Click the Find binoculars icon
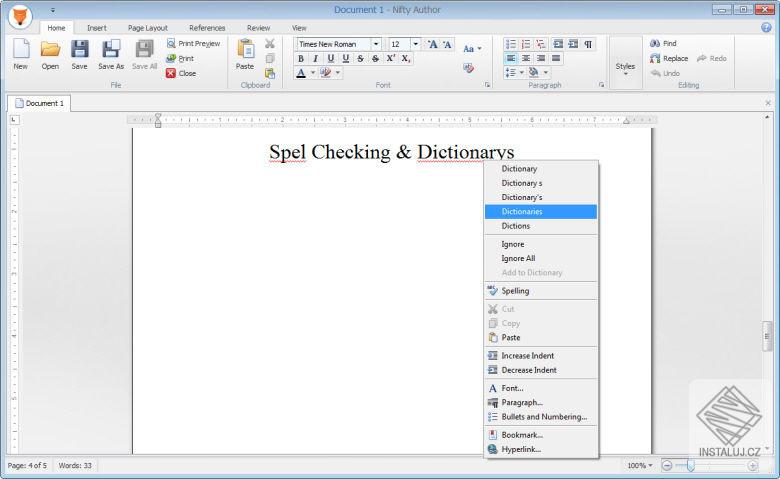The width and height of the screenshot is (780, 479). 655,43
